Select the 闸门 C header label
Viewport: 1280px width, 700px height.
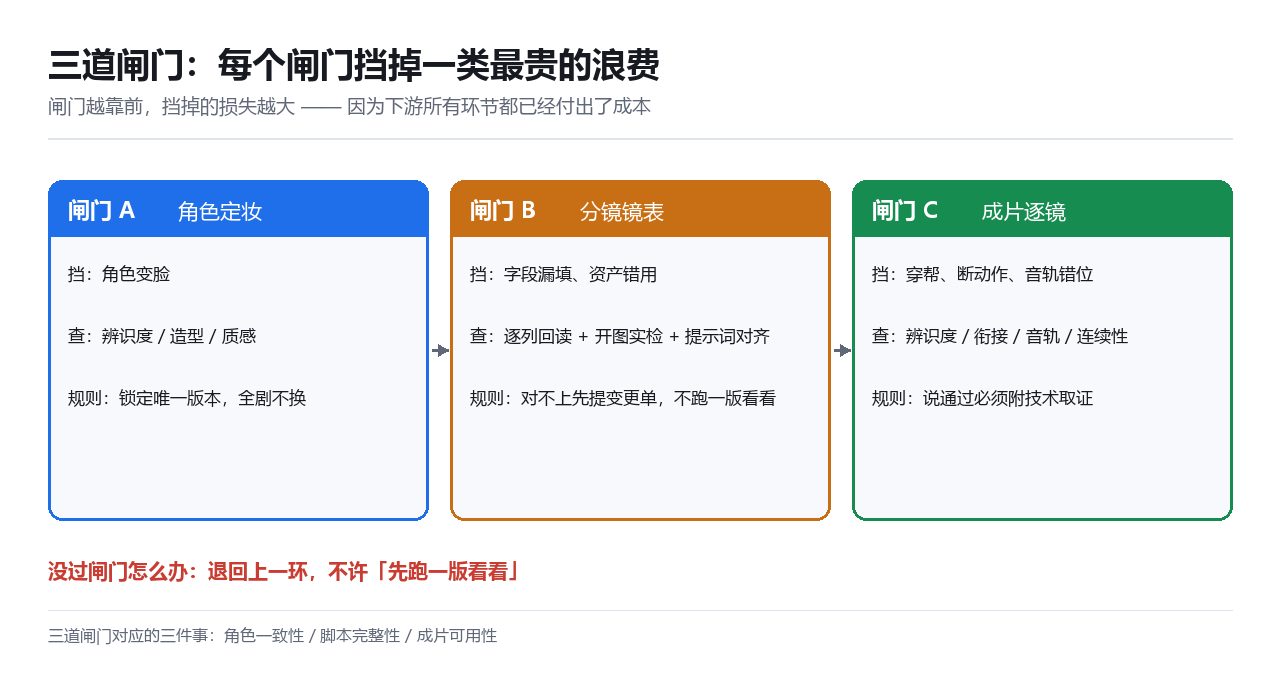pos(905,210)
